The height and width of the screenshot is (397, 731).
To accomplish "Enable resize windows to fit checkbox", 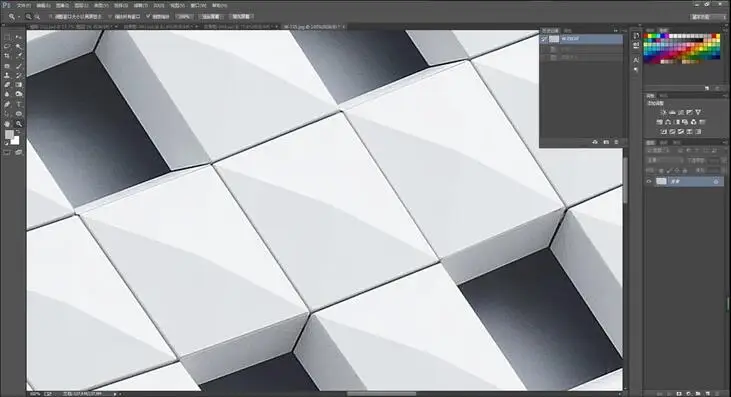I will (51, 16).
